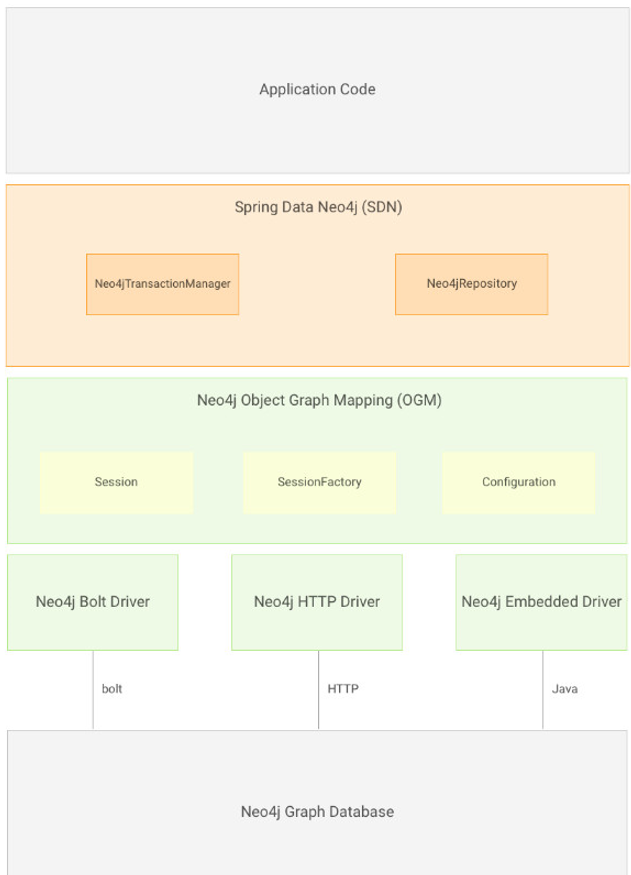Click the Neo4jRepository box
The width and height of the screenshot is (631, 875).
click(471, 284)
